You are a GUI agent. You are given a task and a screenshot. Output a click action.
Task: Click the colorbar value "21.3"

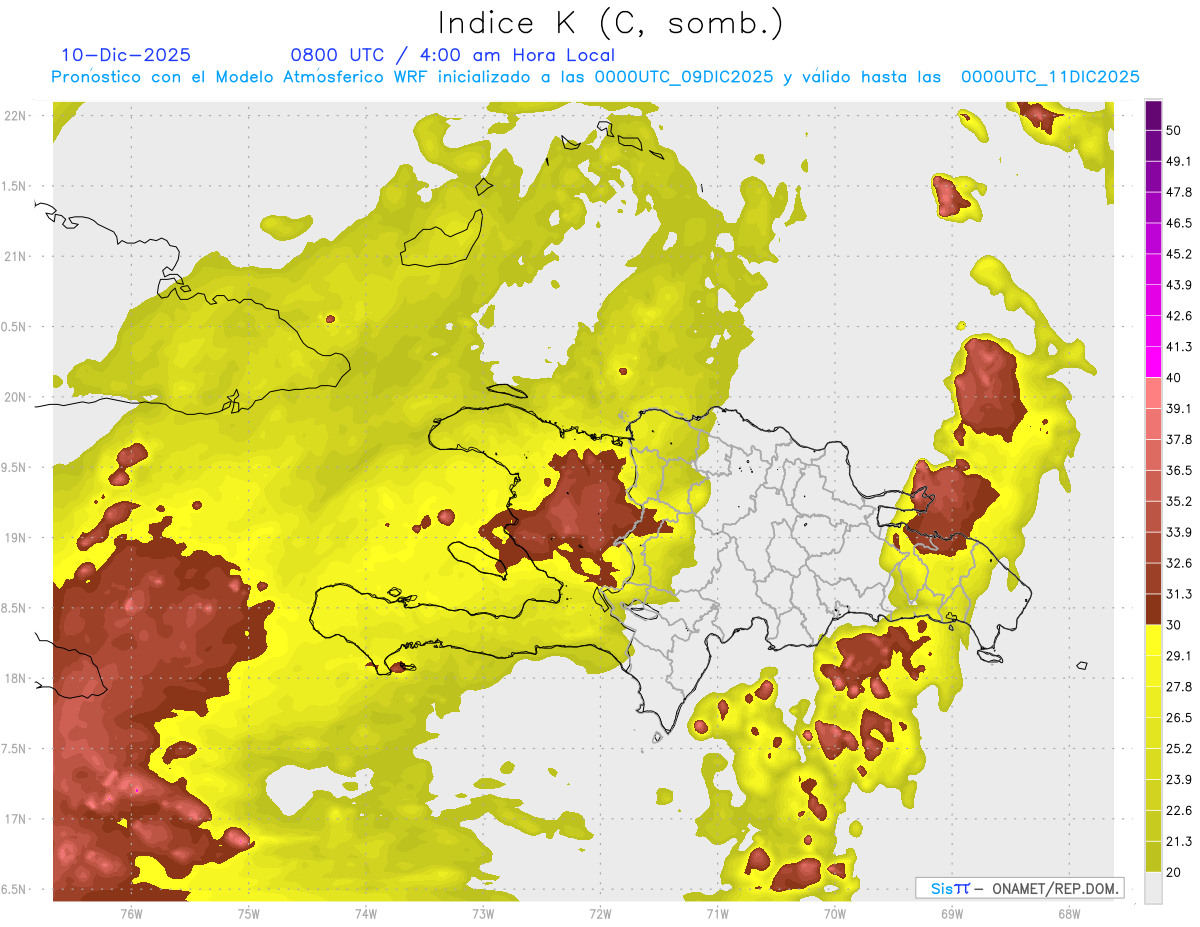(x=1178, y=841)
